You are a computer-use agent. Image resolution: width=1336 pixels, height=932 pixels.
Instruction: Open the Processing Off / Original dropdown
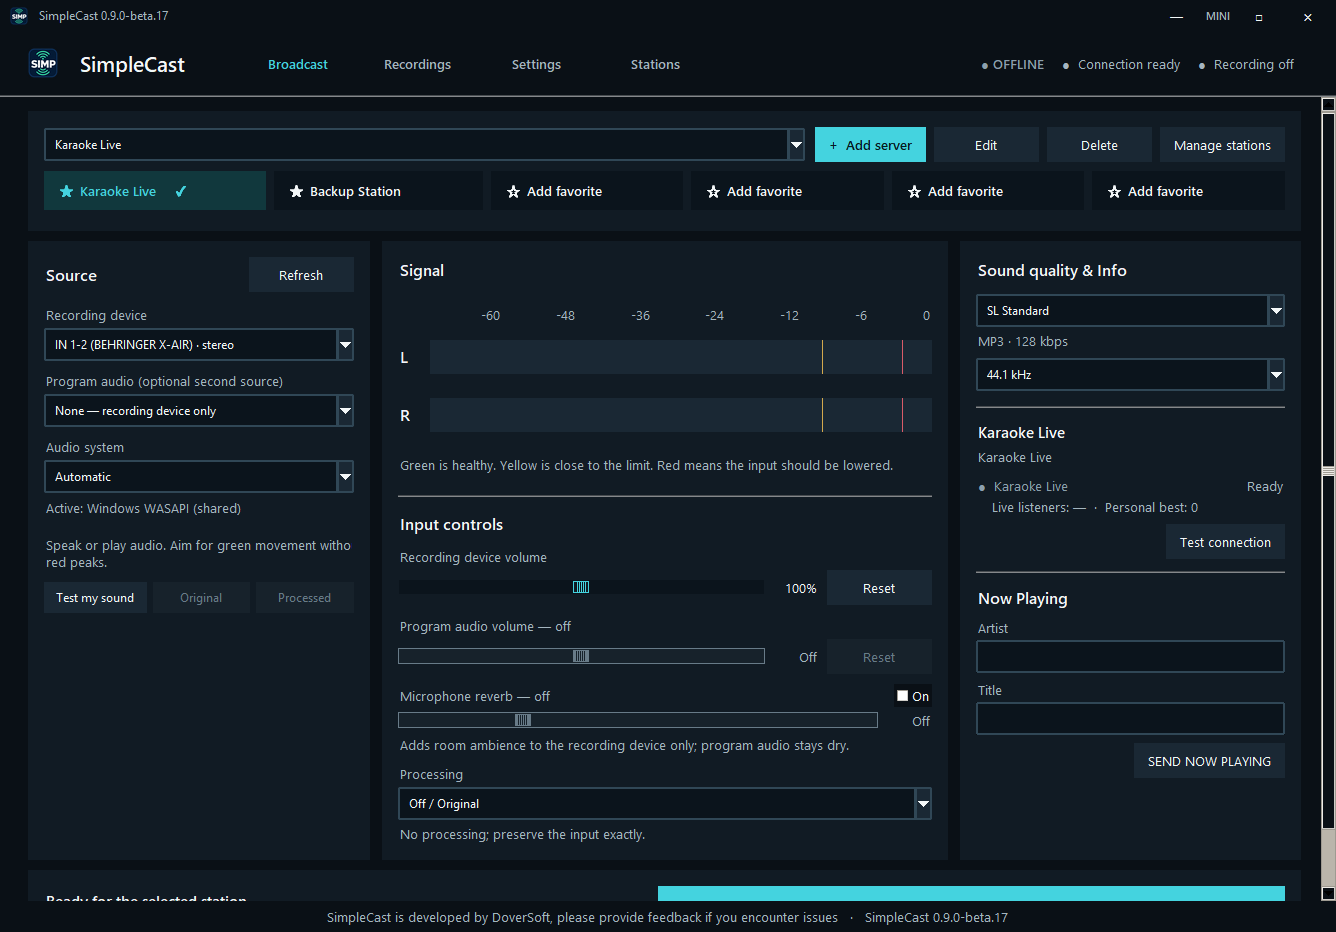click(923, 804)
